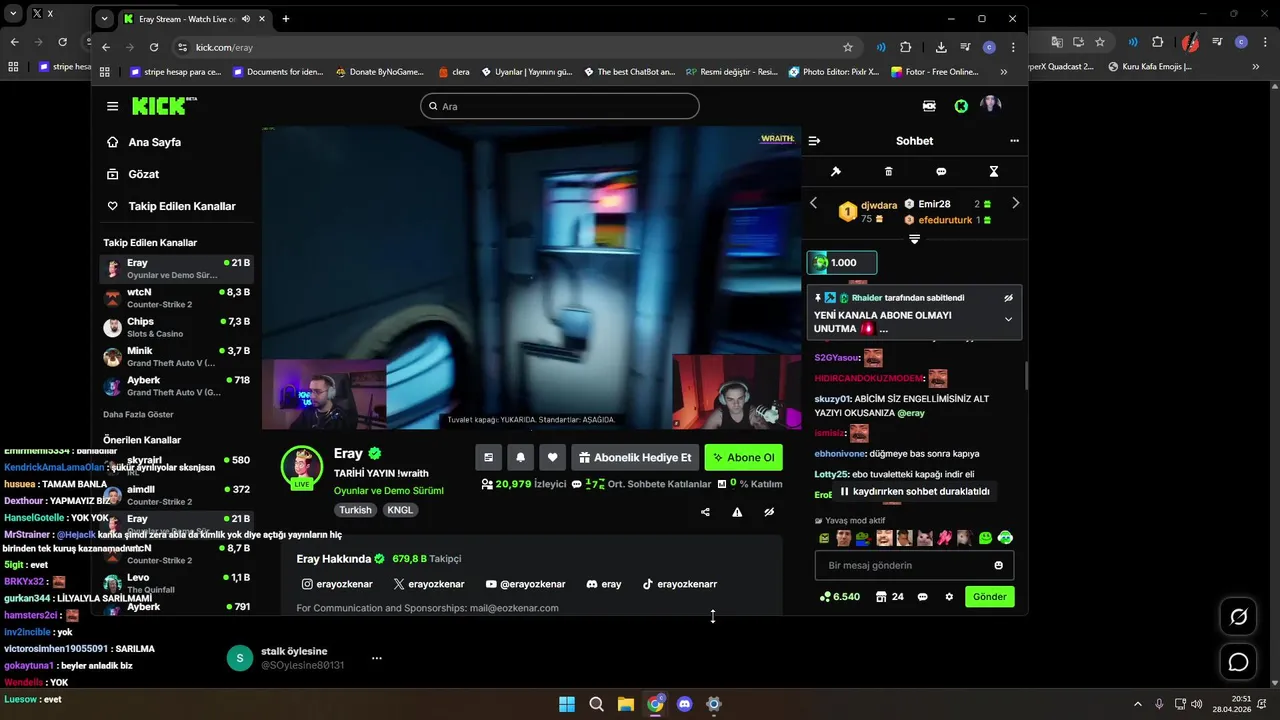Show next gift leaderboard page
Screen dimensions: 1280x720
pos(1015,203)
